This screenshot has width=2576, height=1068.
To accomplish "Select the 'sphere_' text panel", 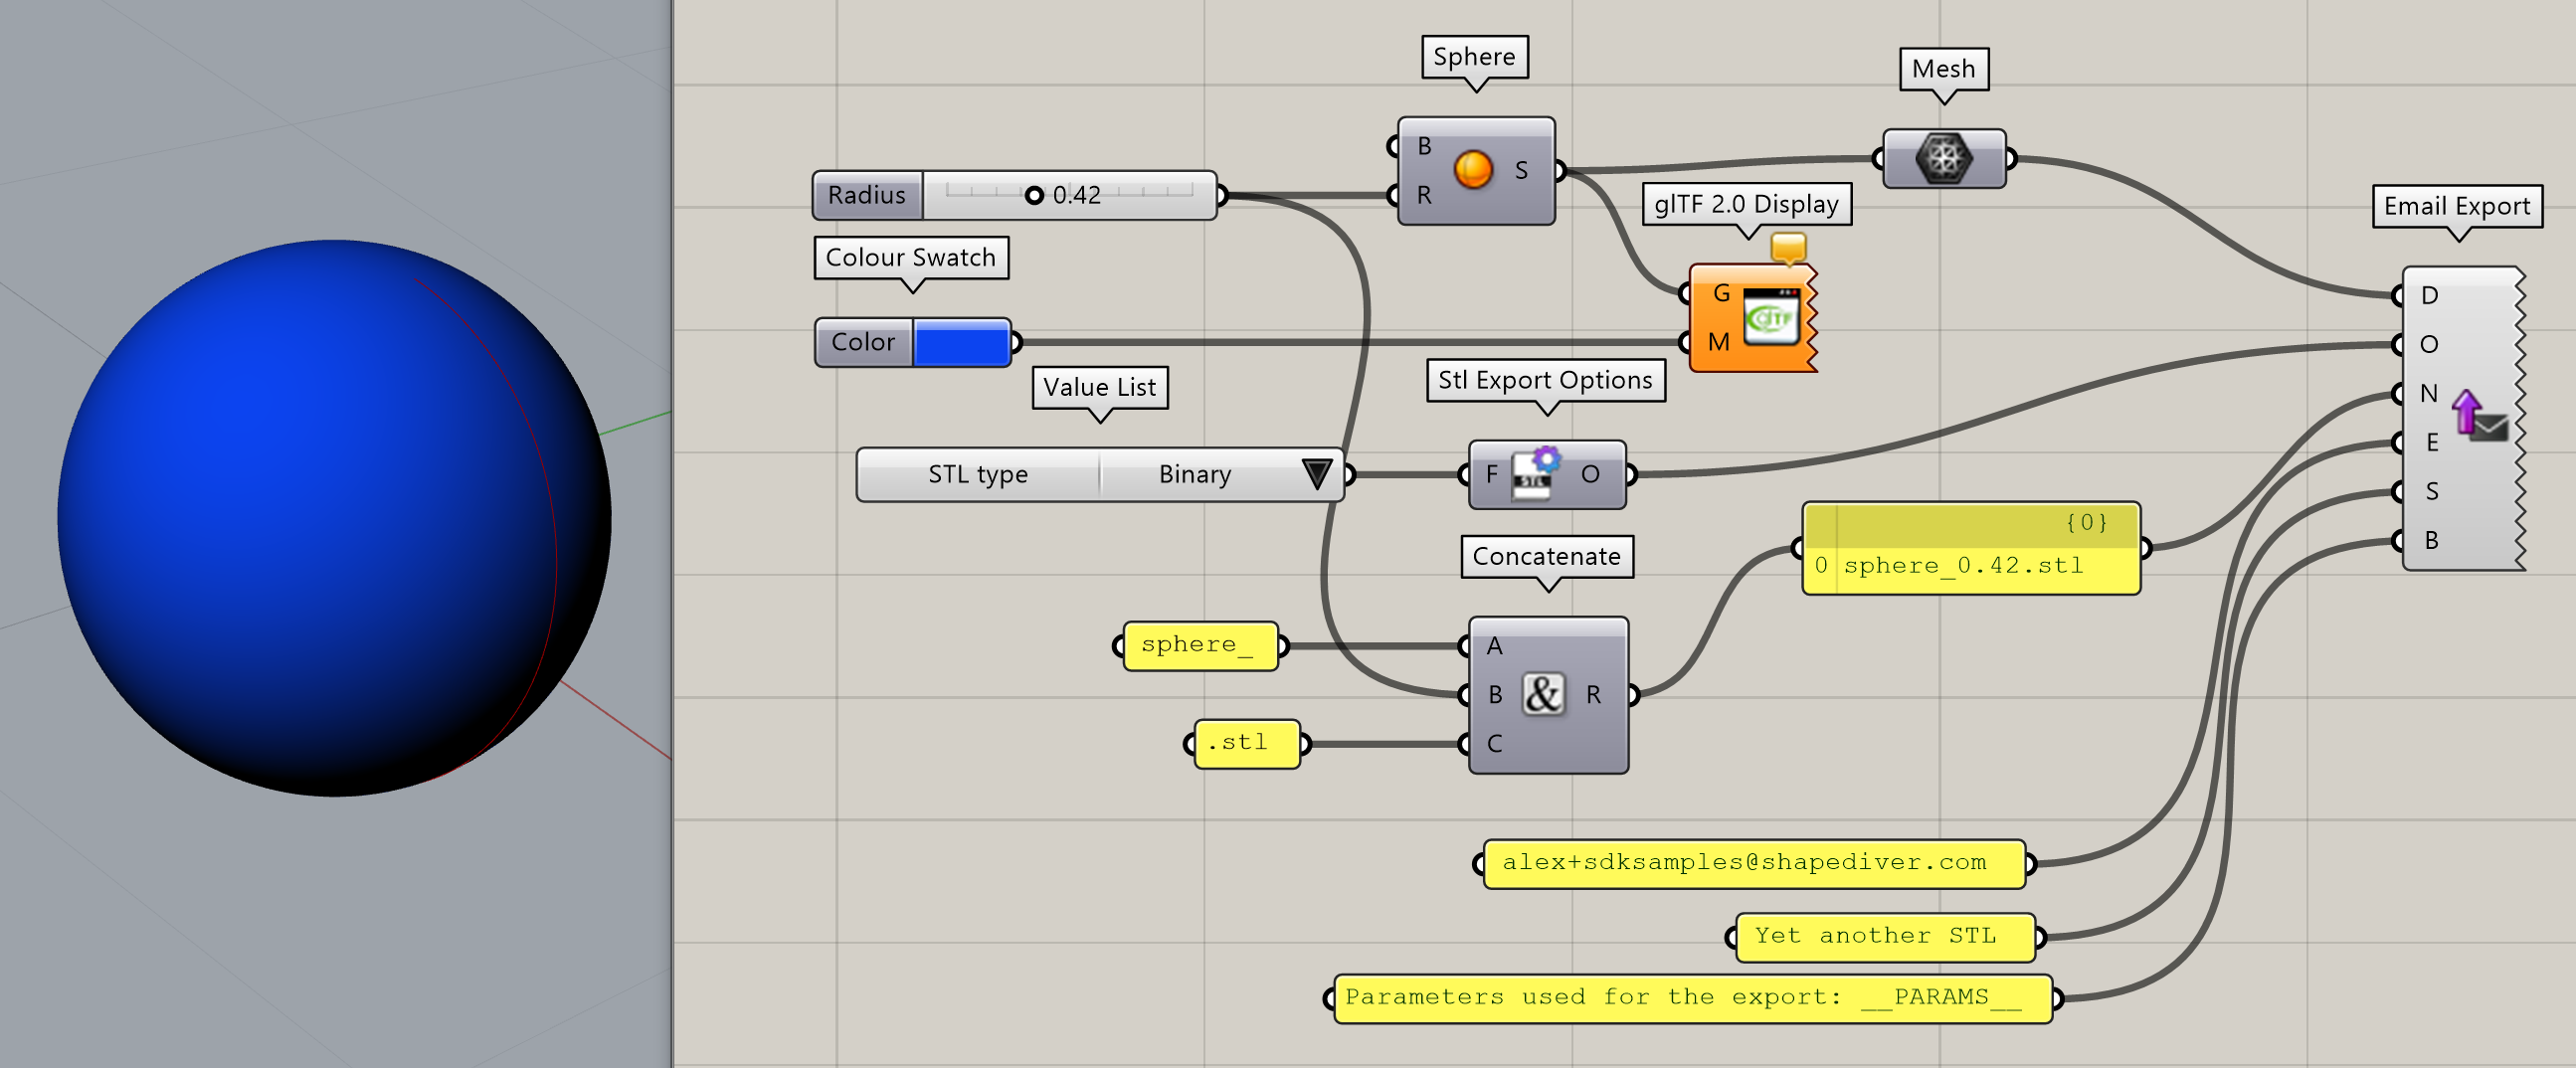I will tap(1199, 646).
